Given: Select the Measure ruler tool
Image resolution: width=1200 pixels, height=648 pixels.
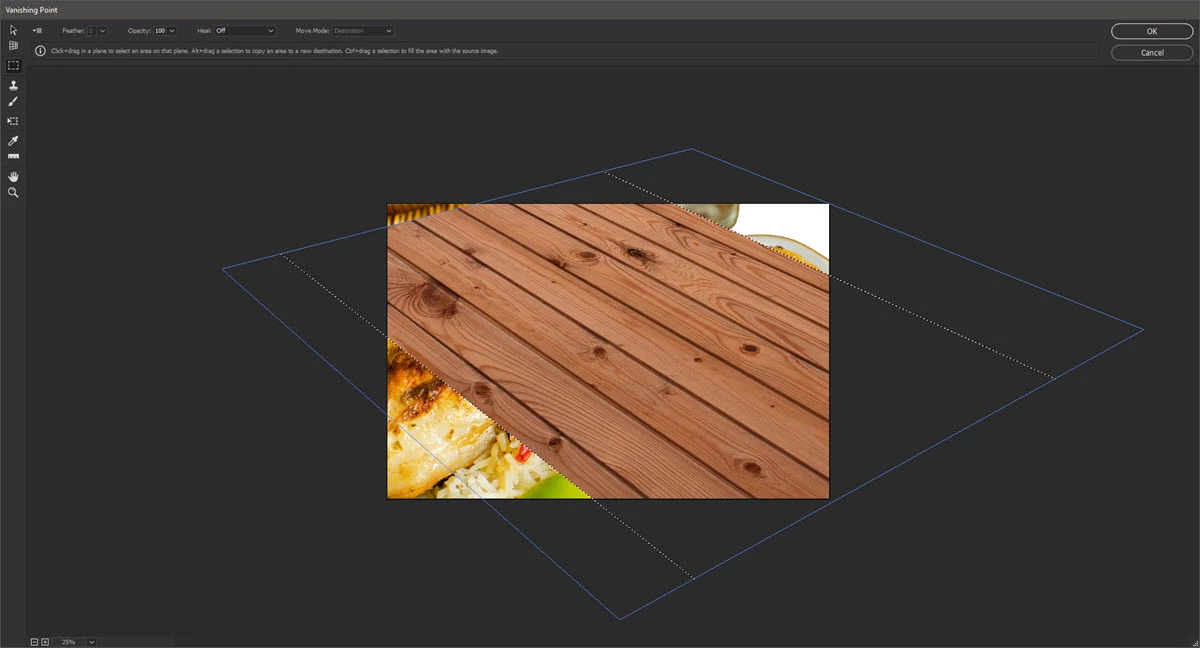Looking at the screenshot, I should (x=13, y=156).
